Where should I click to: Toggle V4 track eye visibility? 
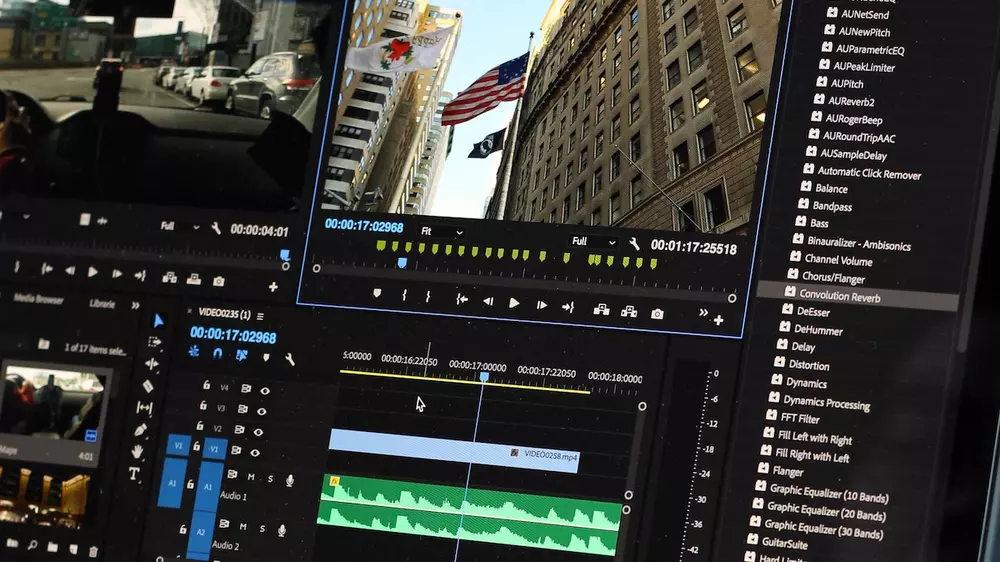(x=265, y=390)
